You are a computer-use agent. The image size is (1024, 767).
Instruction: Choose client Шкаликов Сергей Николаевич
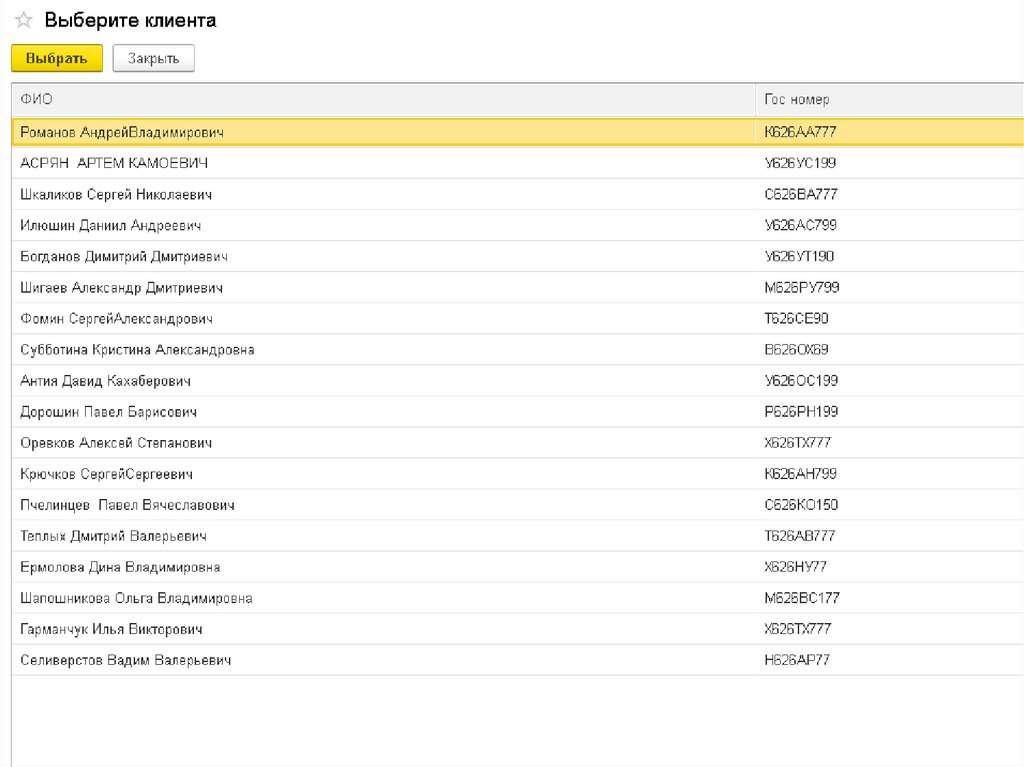click(x=116, y=194)
